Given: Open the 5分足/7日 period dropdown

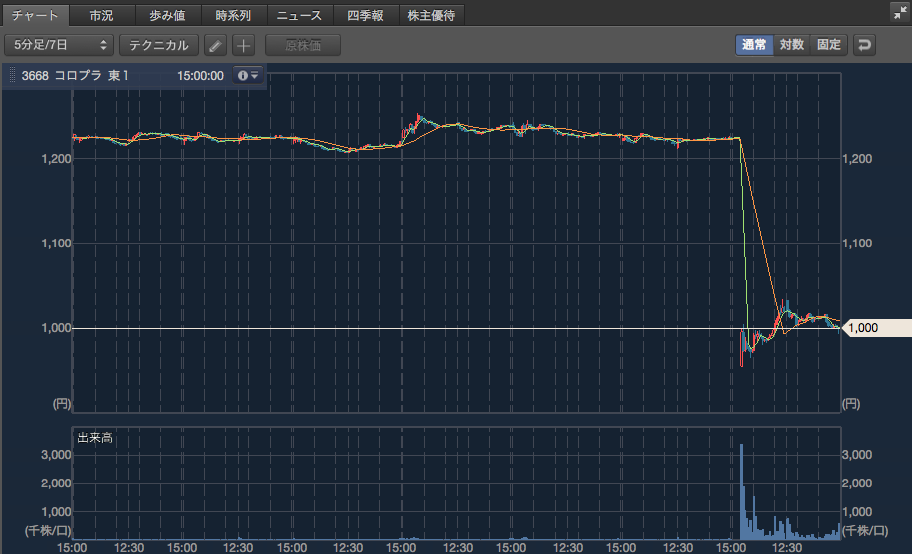Looking at the screenshot, I should pyautogui.click(x=59, y=45).
